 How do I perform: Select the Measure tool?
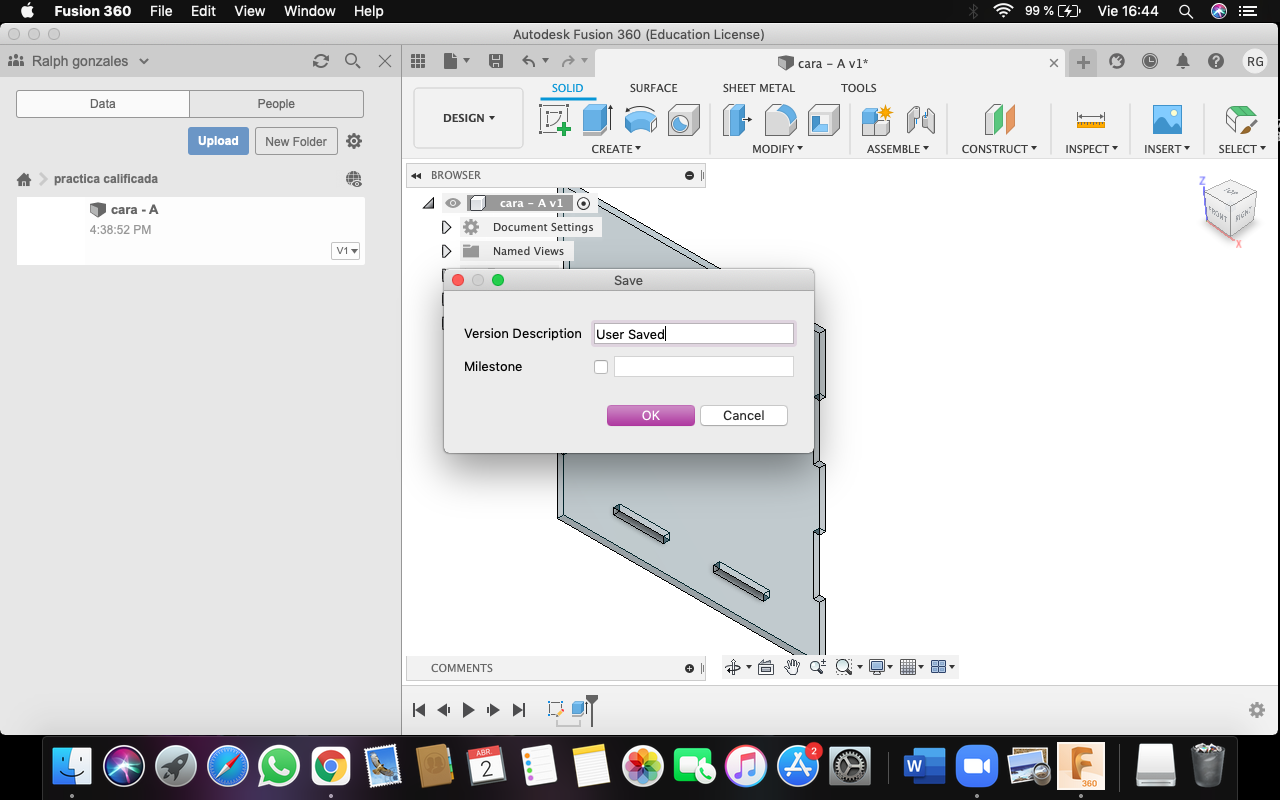pos(1090,120)
